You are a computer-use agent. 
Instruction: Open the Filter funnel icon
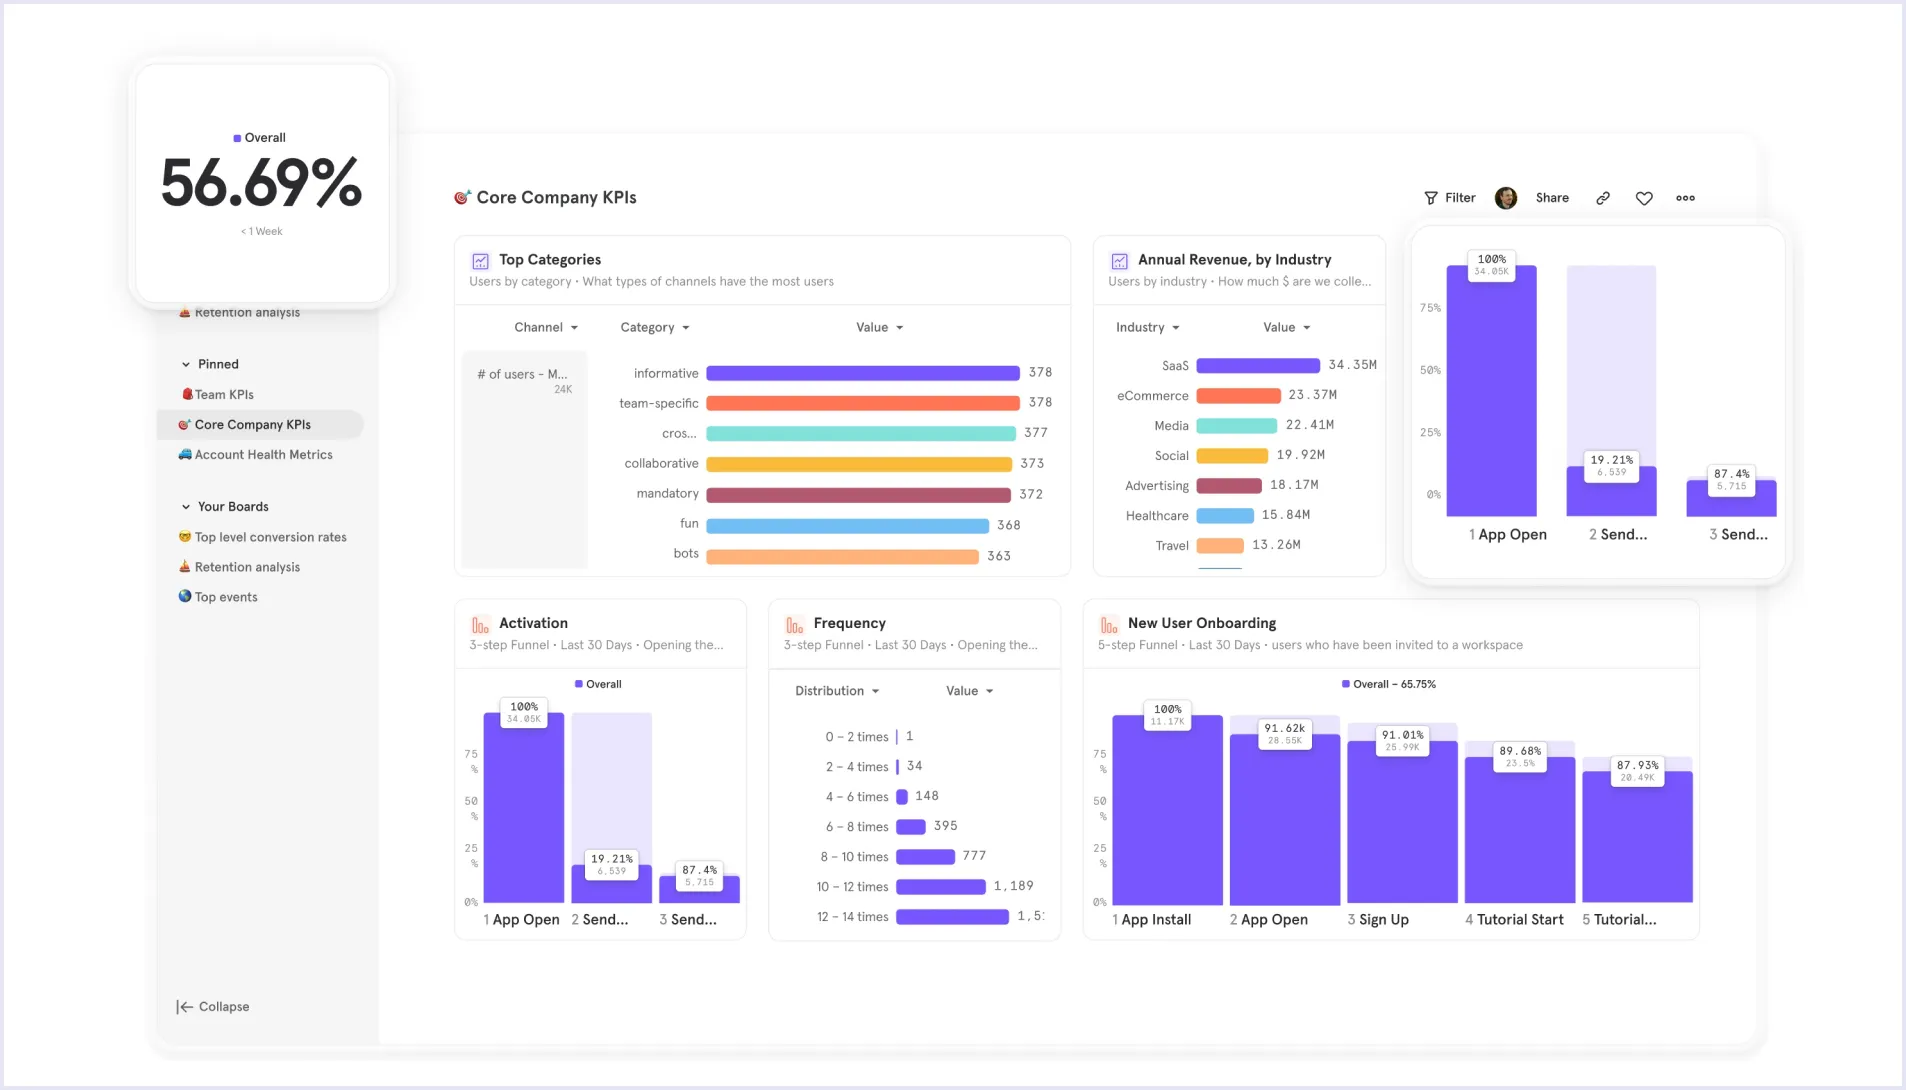pyautogui.click(x=1431, y=198)
